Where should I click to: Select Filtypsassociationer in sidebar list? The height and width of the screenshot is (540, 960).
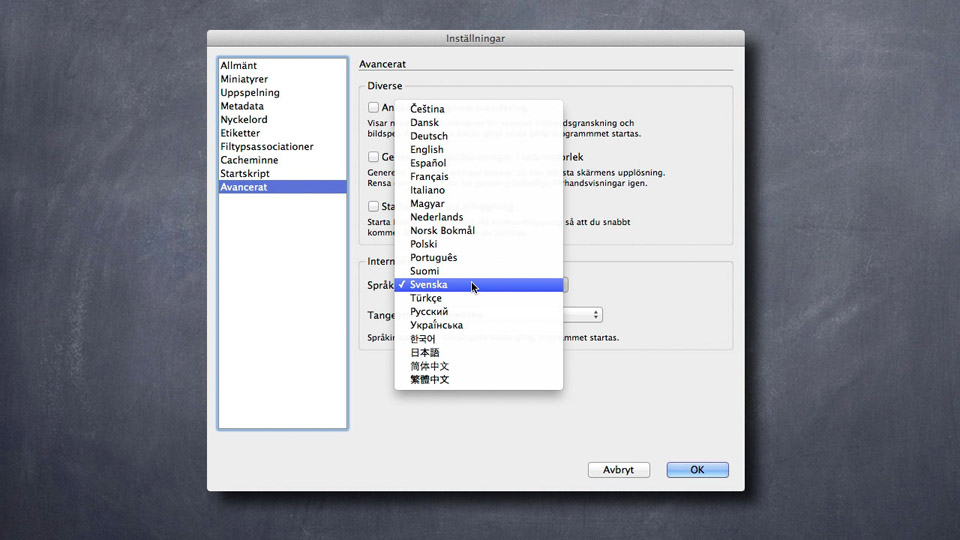point(267,147)
